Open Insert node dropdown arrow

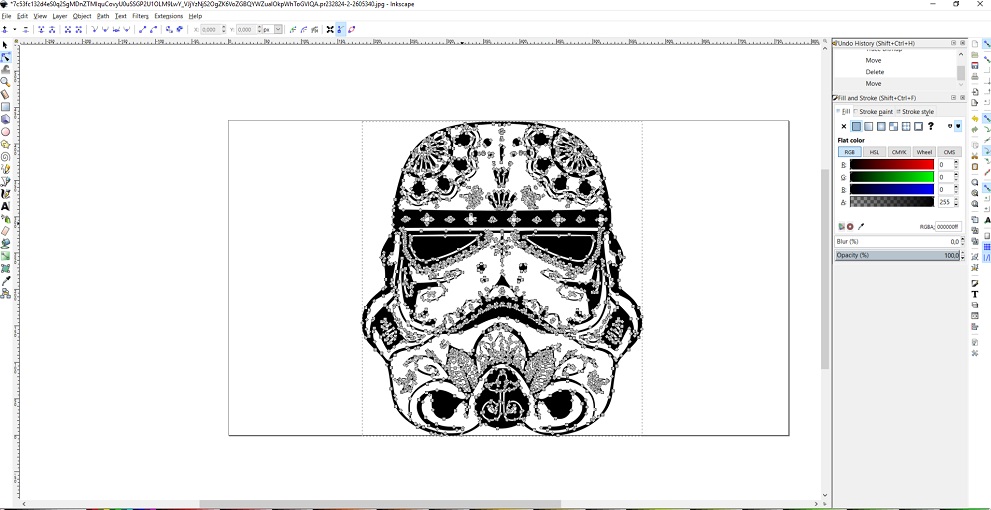point(15,29)
